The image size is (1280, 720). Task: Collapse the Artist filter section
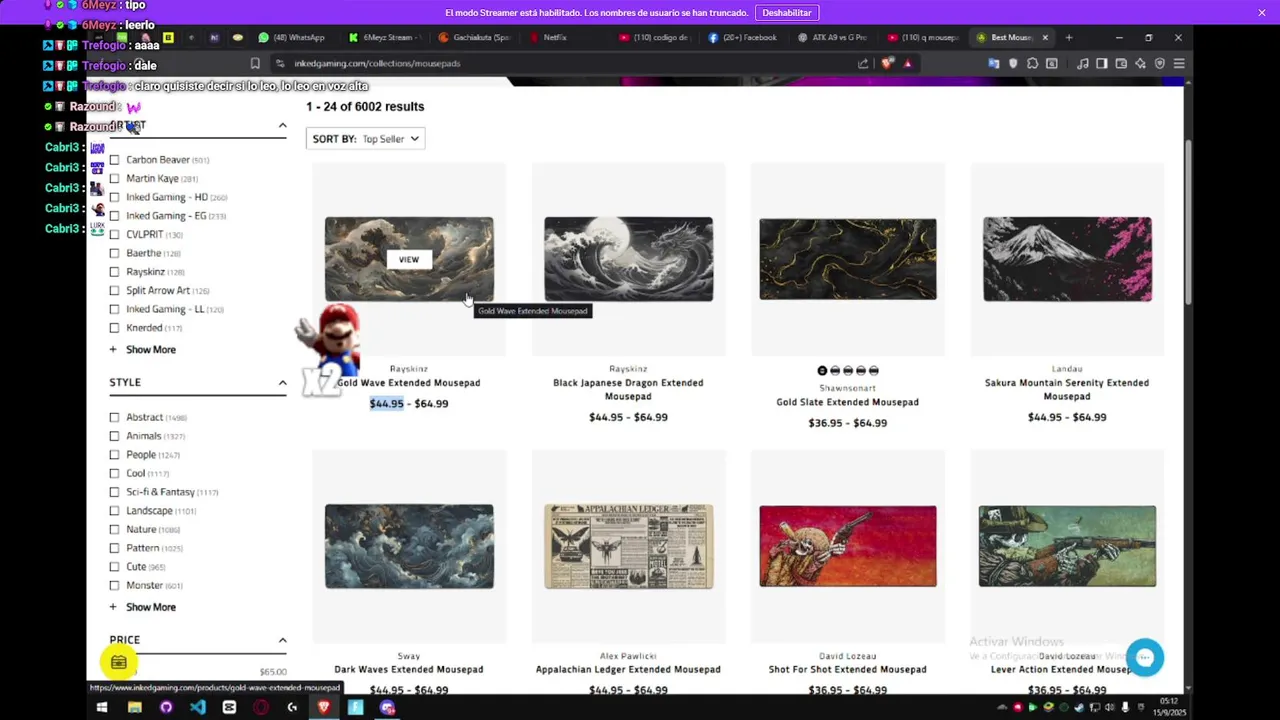282,126
